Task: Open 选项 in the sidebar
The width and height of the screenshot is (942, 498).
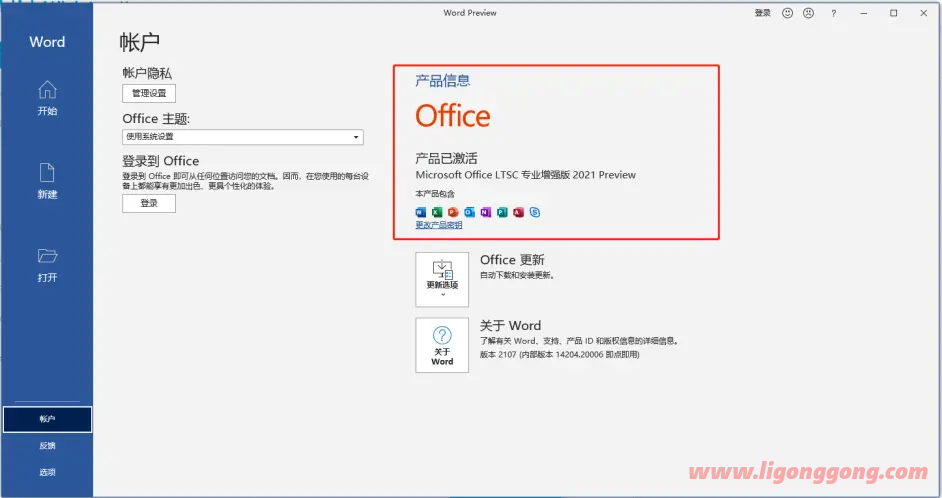Action: 47,472
